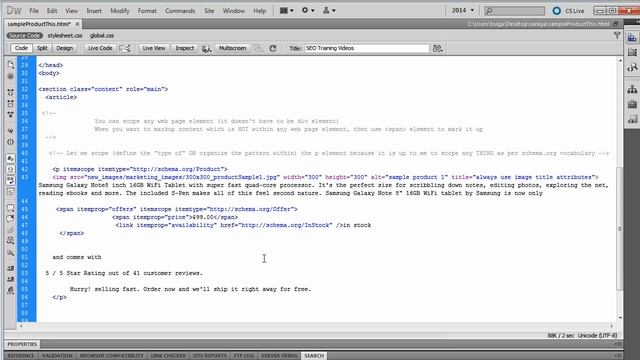Open the Snippets panel icon on the right dock
The image size is (640, 360).
tap(632, 119)
